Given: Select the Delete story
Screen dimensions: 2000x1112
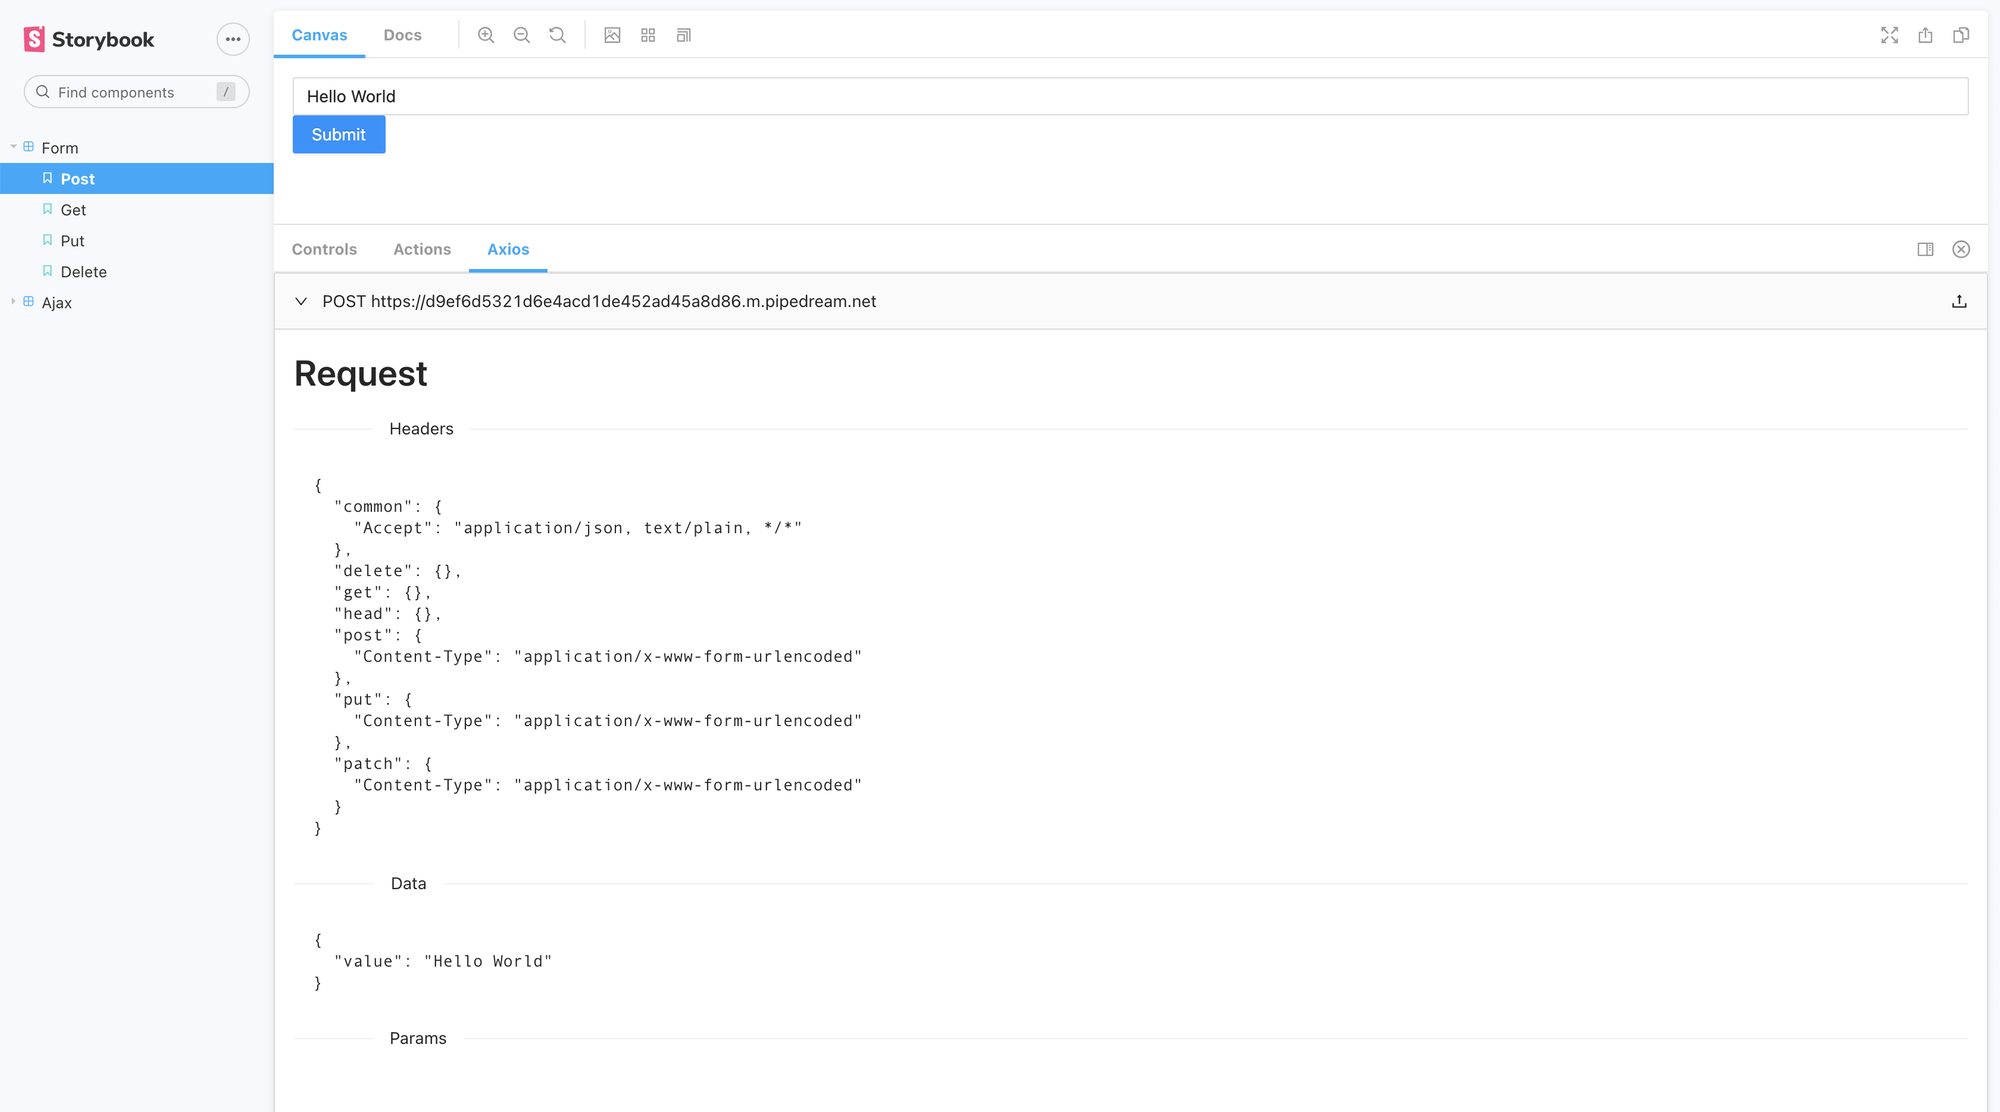Looking at the screenshot, I should [x=83, y=271].
